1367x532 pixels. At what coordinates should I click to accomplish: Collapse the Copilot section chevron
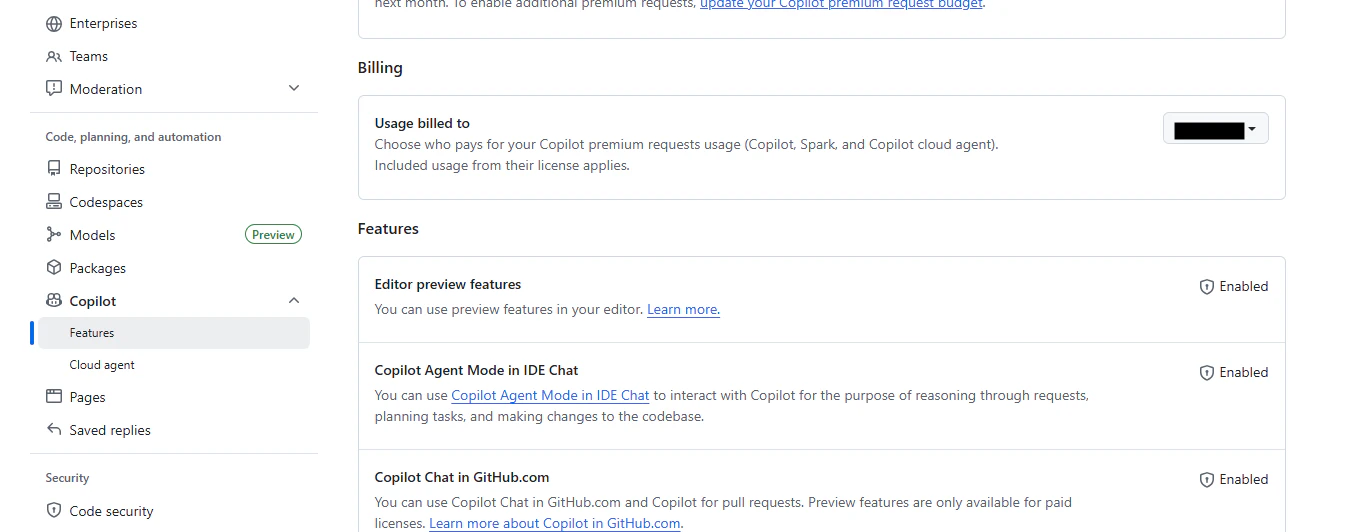(294, 300)
